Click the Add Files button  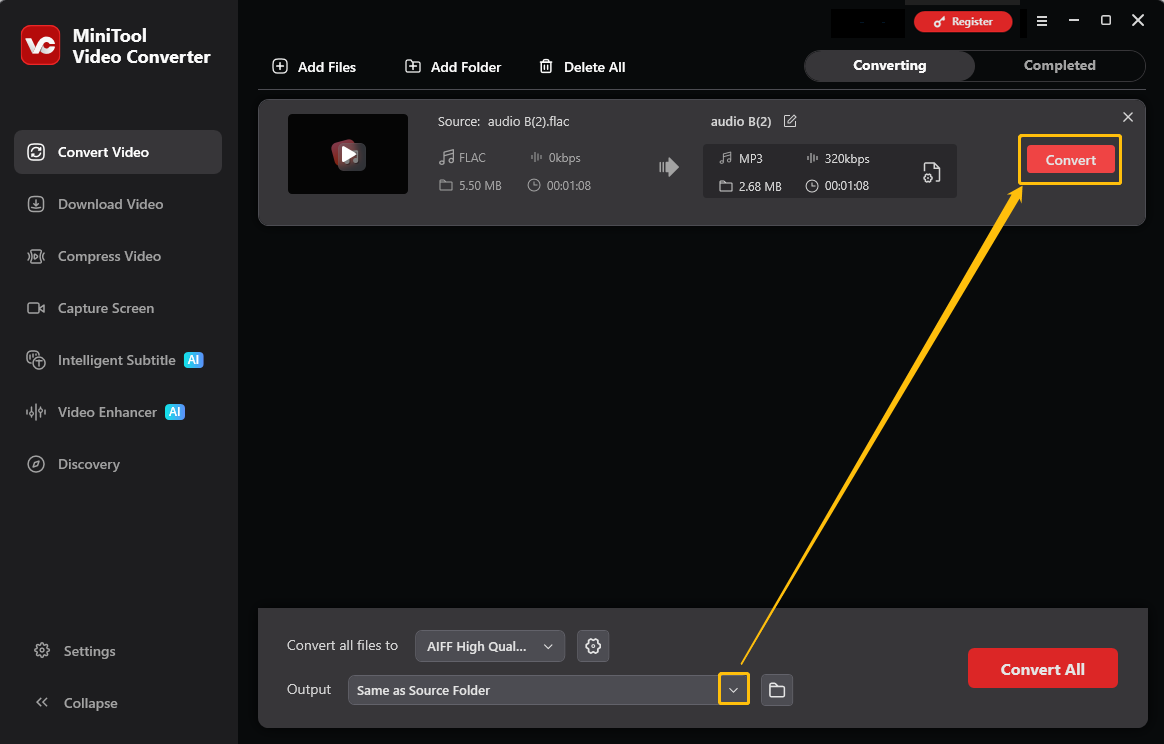click(314, 67)
